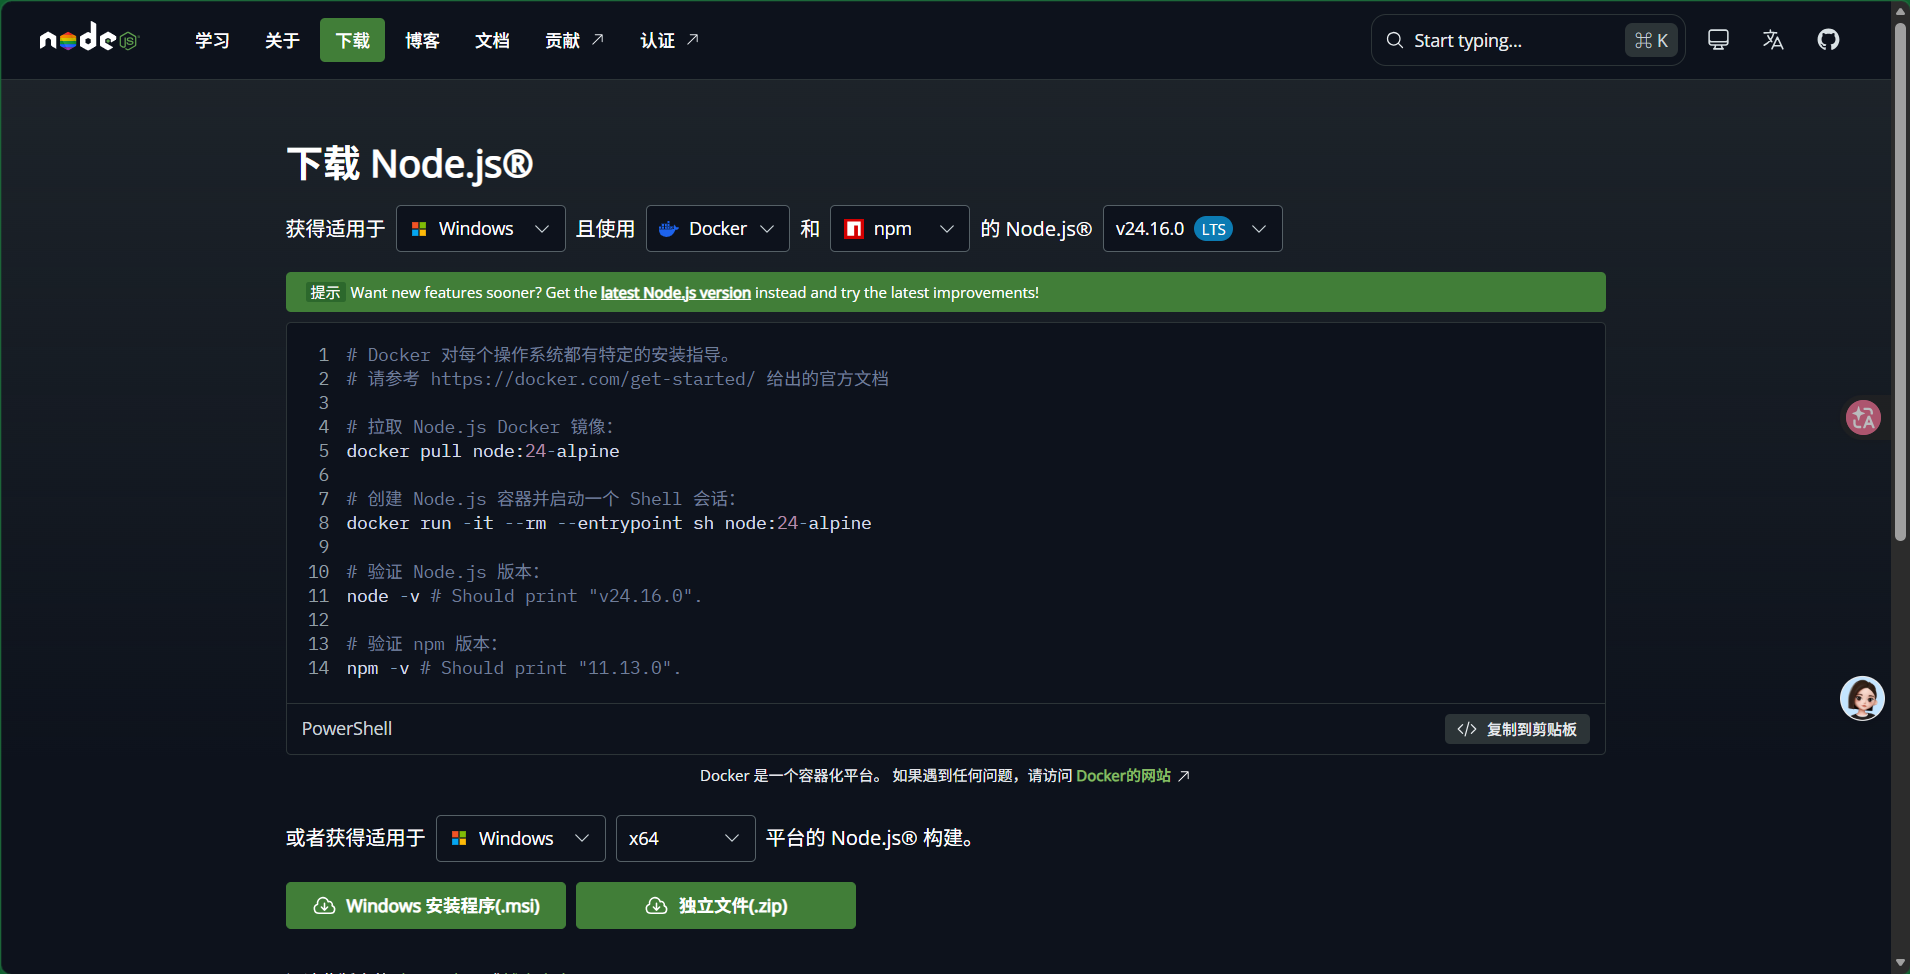Image resolution: width=1910 pixels, height=974 pixels.
Task: Expand the Windows platform dropdown at top
Action: click(x=481, y=229)
